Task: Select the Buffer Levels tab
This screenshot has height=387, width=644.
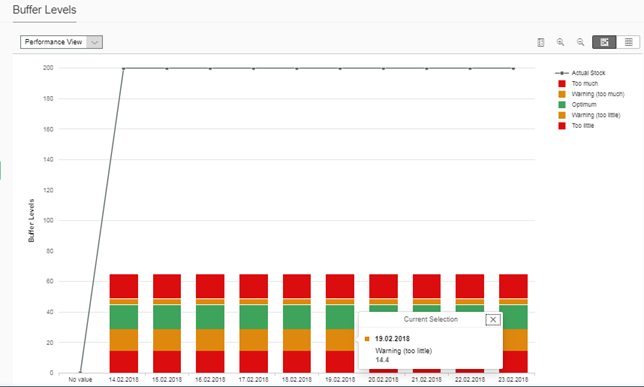Action: click(44, 10)
